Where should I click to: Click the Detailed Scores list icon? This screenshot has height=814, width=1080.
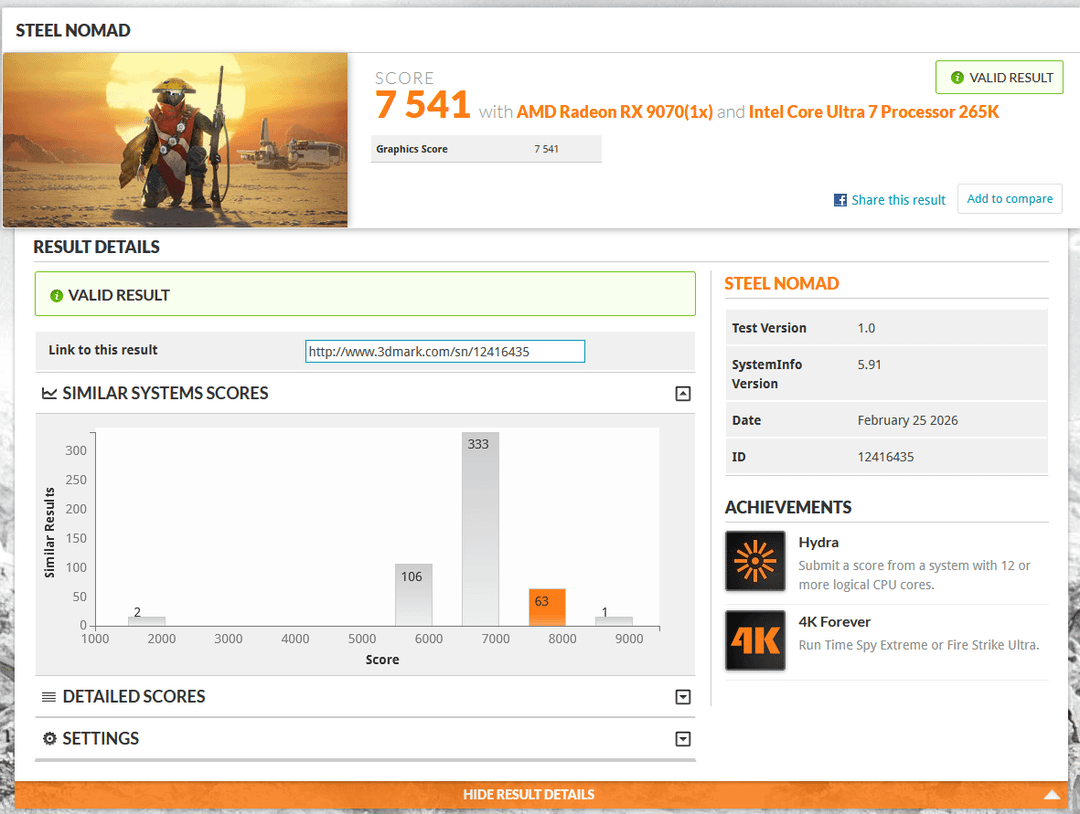pyautogui.click(x=49, y=697)
